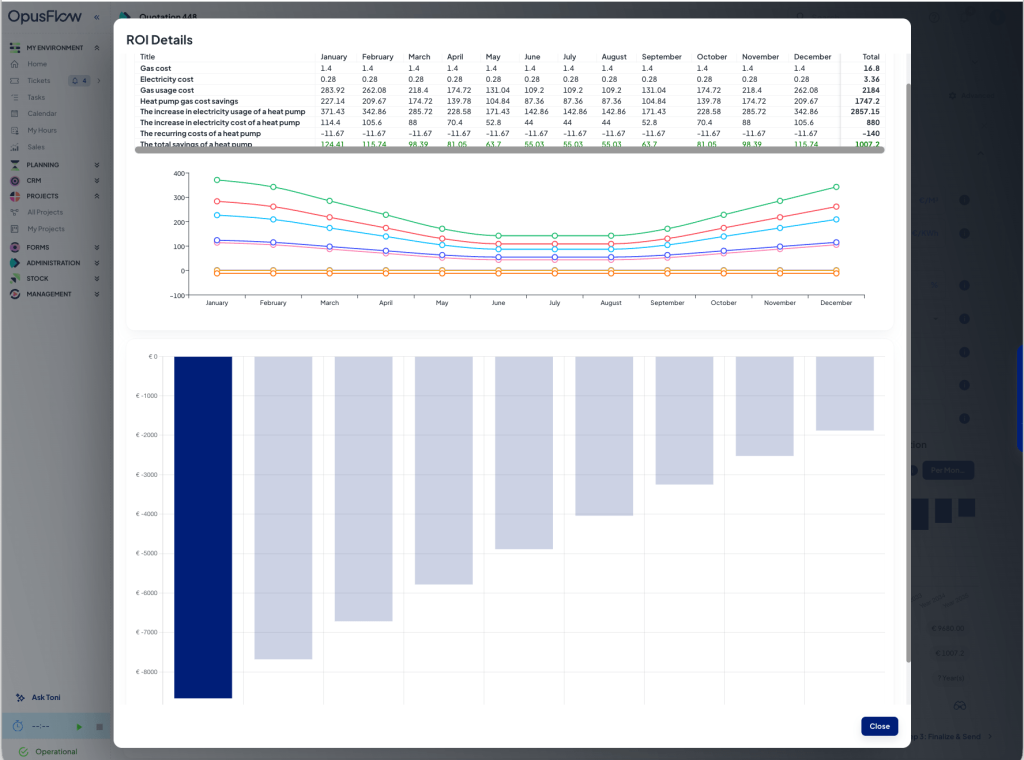Open Tickets in sidebar
Viewport: 1024px width, 760px height.
point(39,81)
